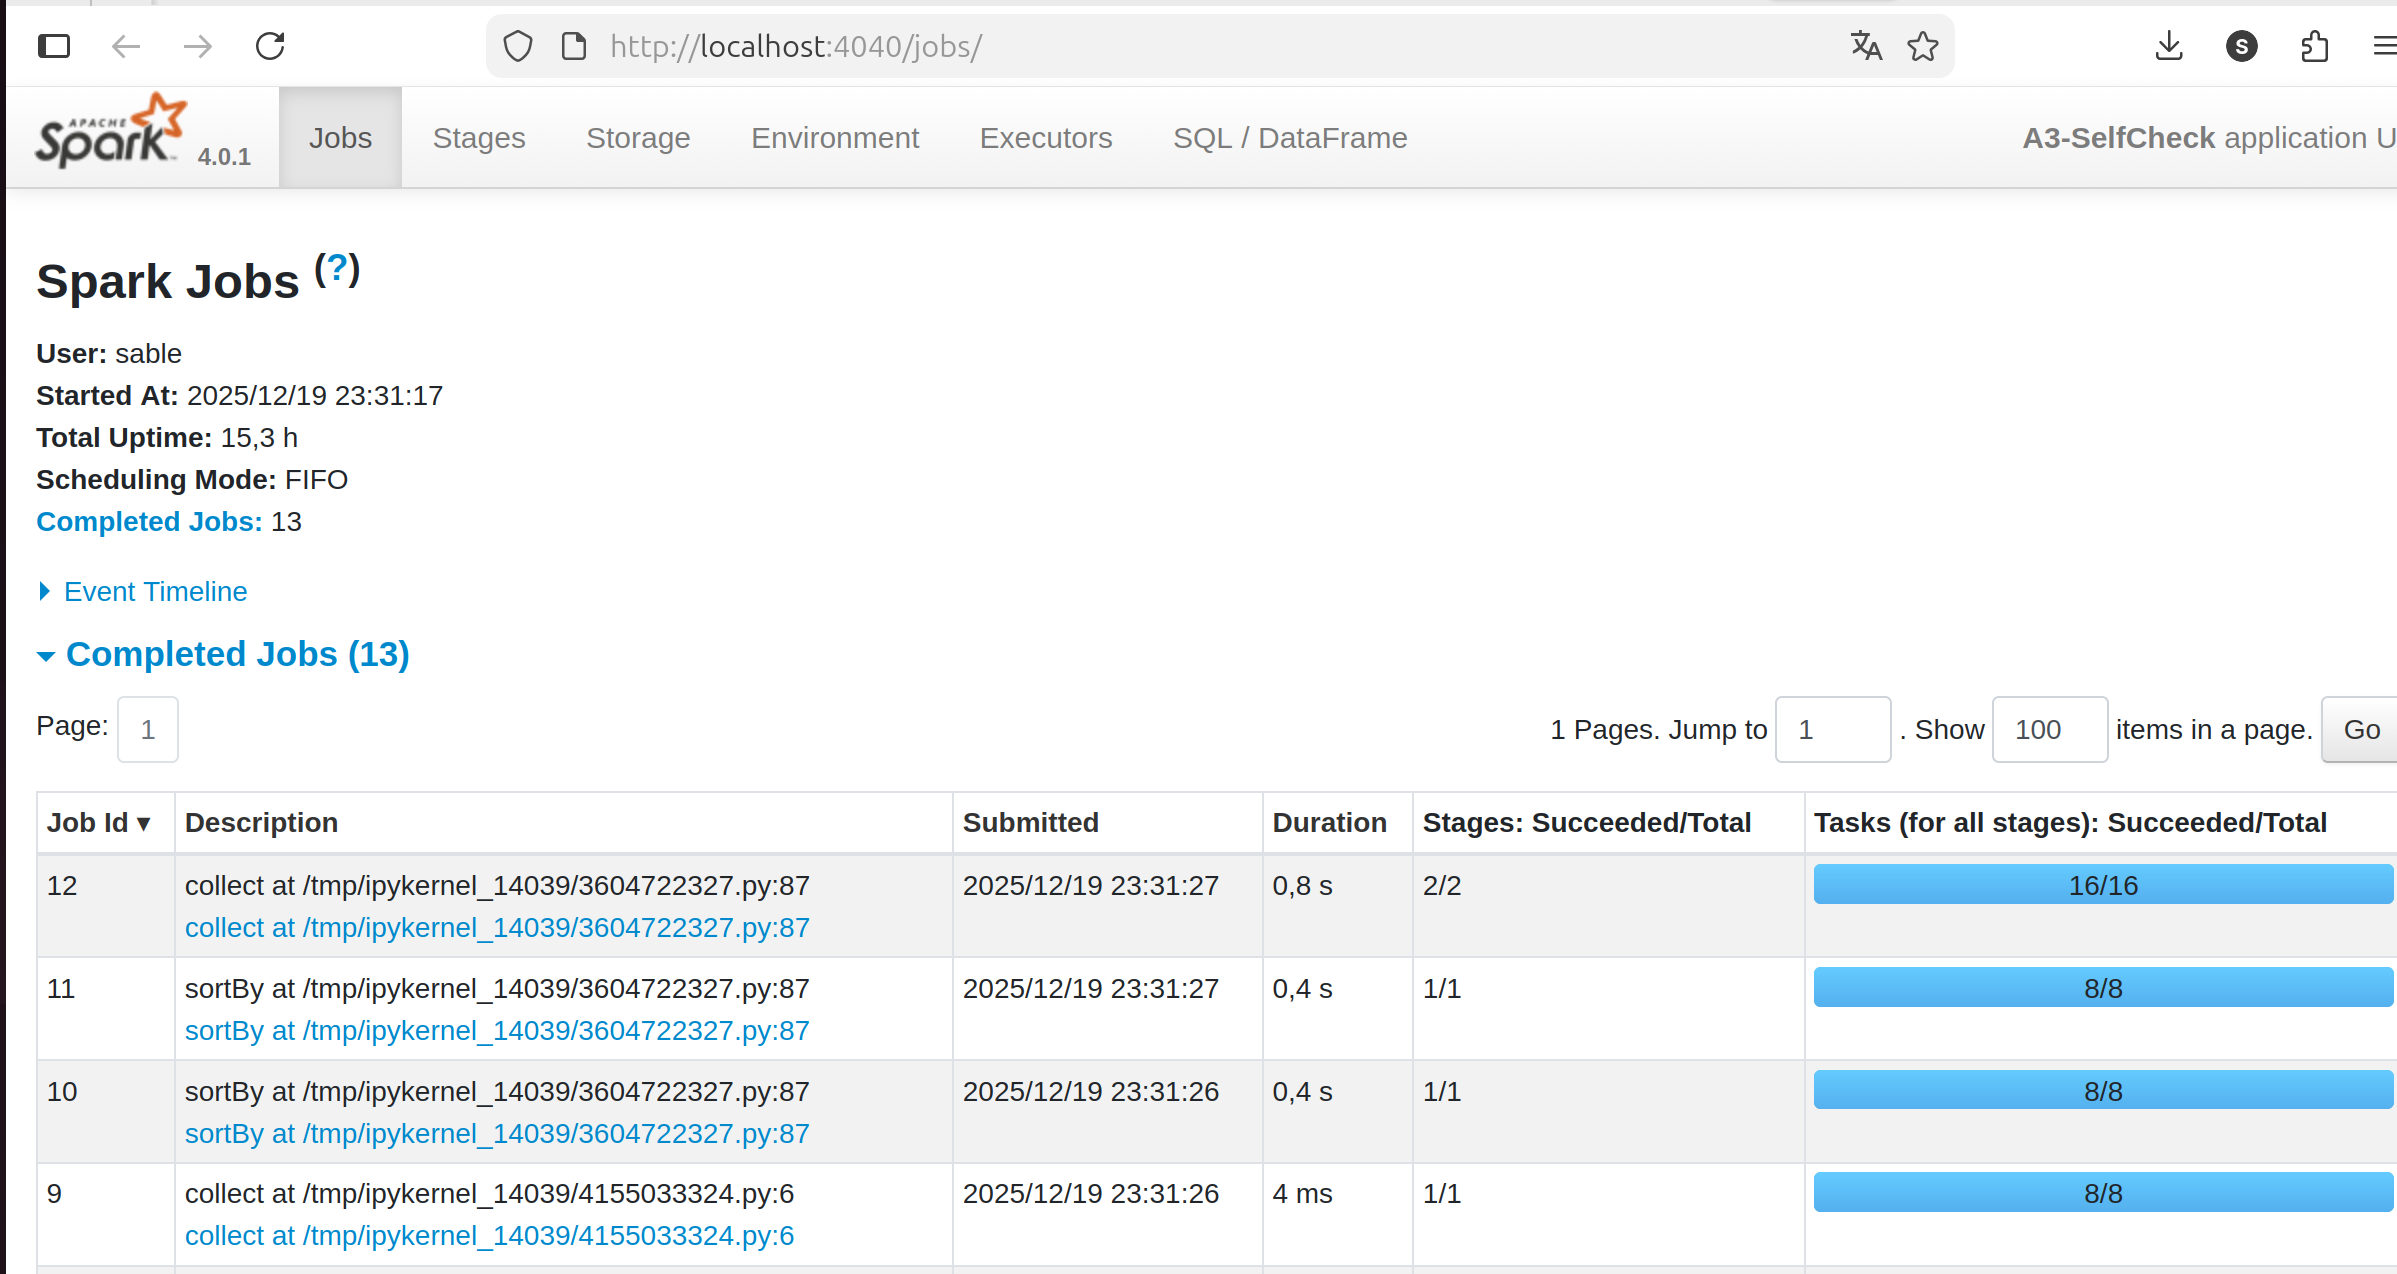Reload the page with the refresh icon
Image resolution: width=2397 pixels, height=1274 pixels.
click(x=270, y=46)
